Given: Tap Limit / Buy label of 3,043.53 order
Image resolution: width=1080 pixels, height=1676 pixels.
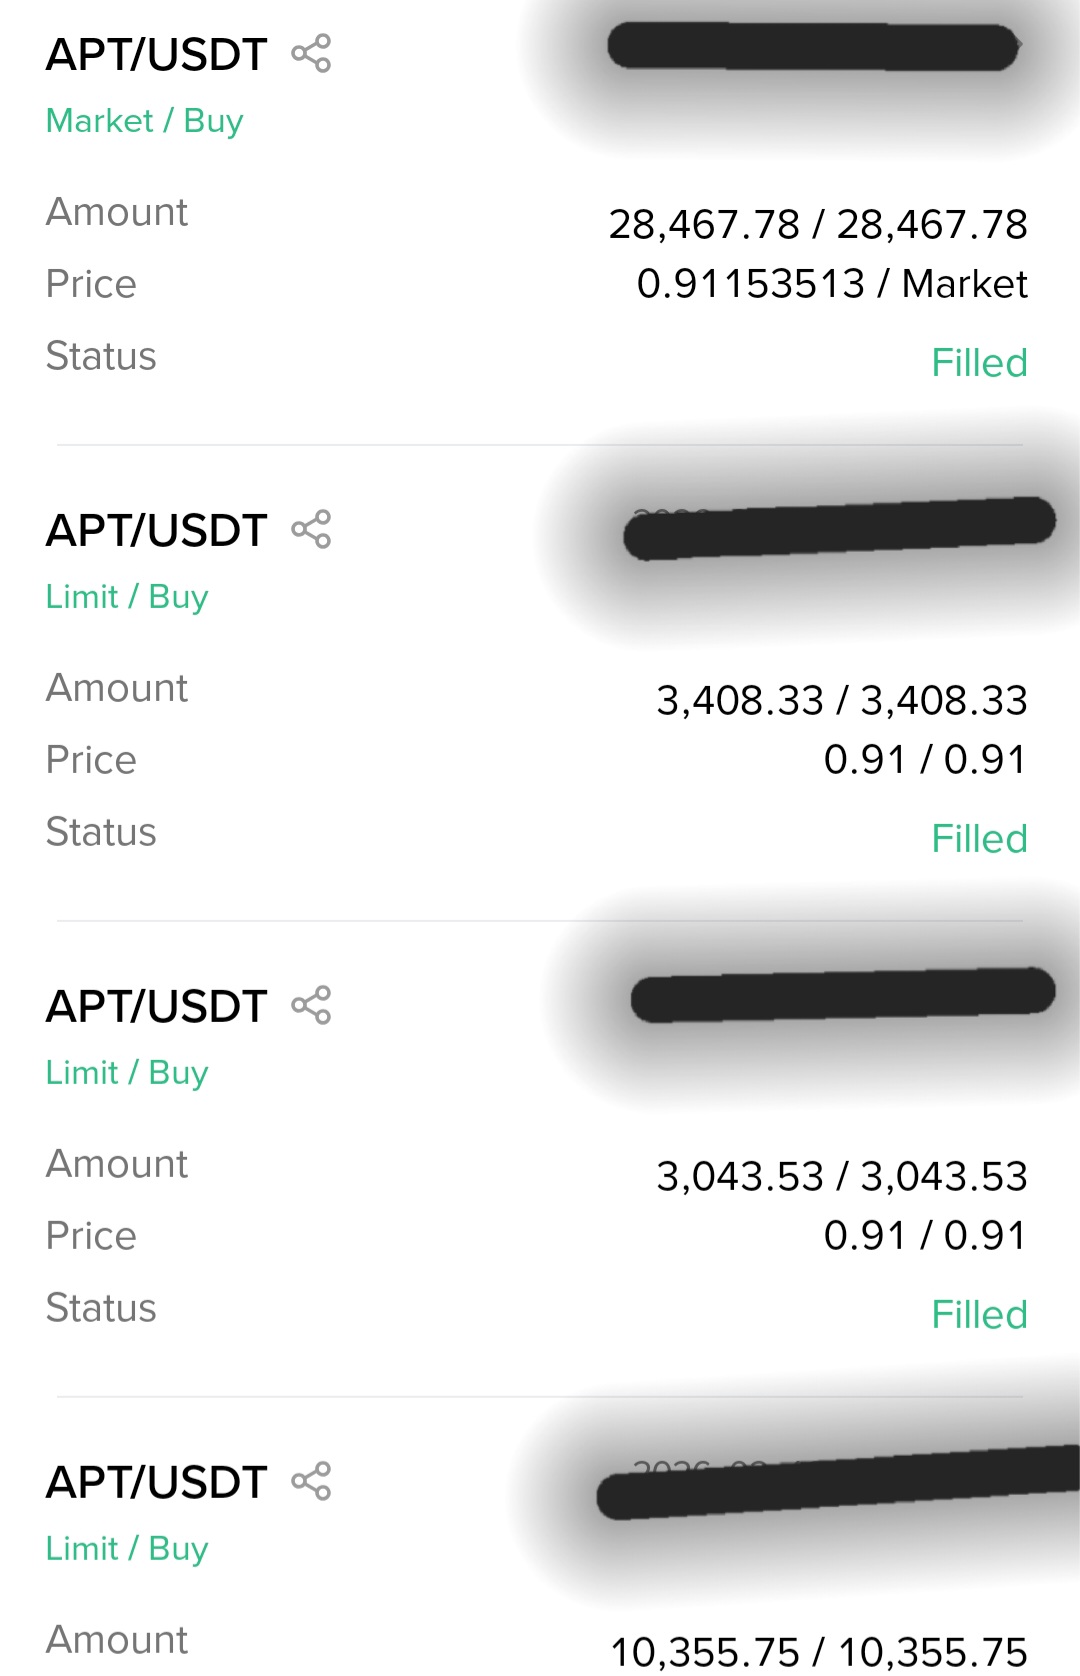Looking at the screenshot, I should 127,1073.
